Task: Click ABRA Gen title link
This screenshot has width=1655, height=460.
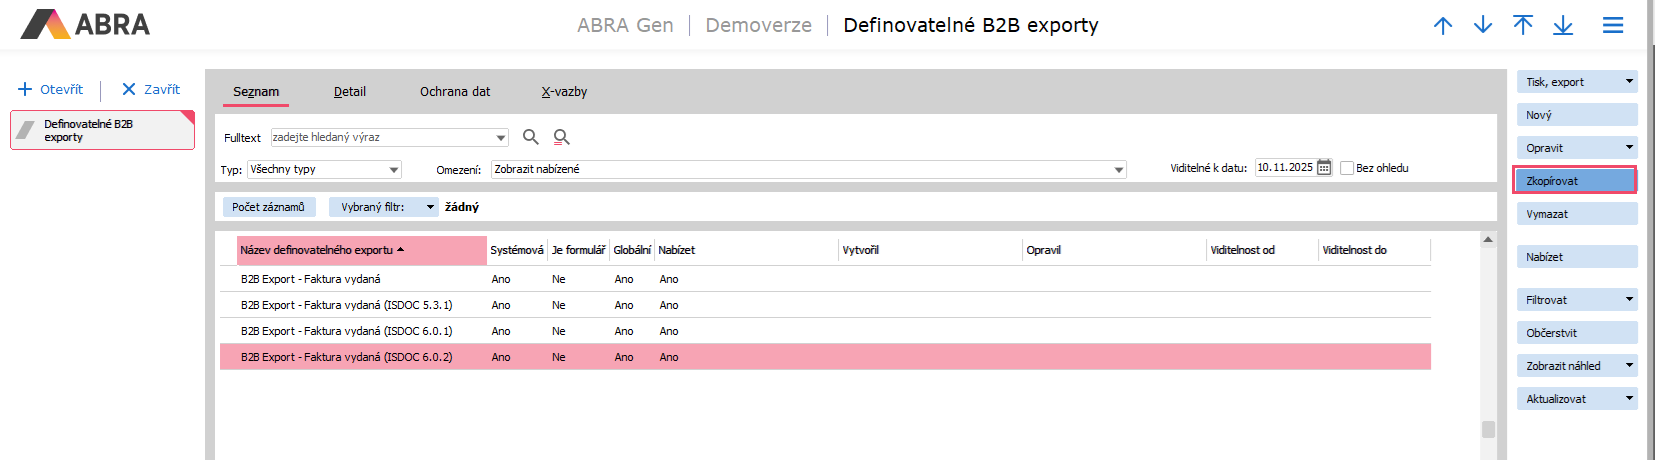Action: [625, 25]
